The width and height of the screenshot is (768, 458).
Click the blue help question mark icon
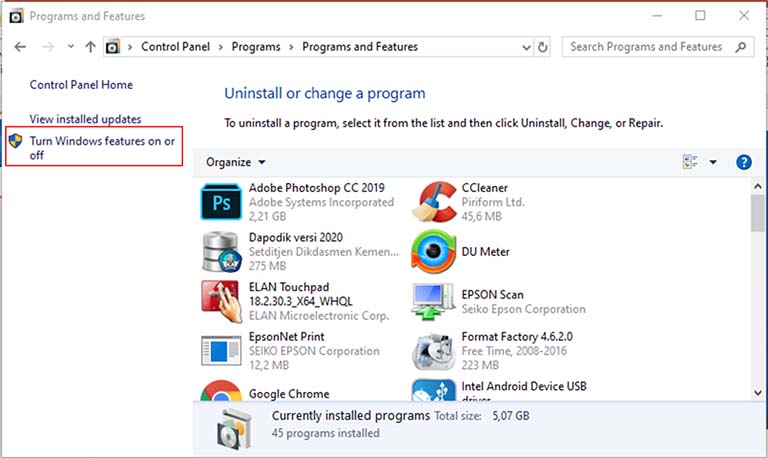pos(744,162)
